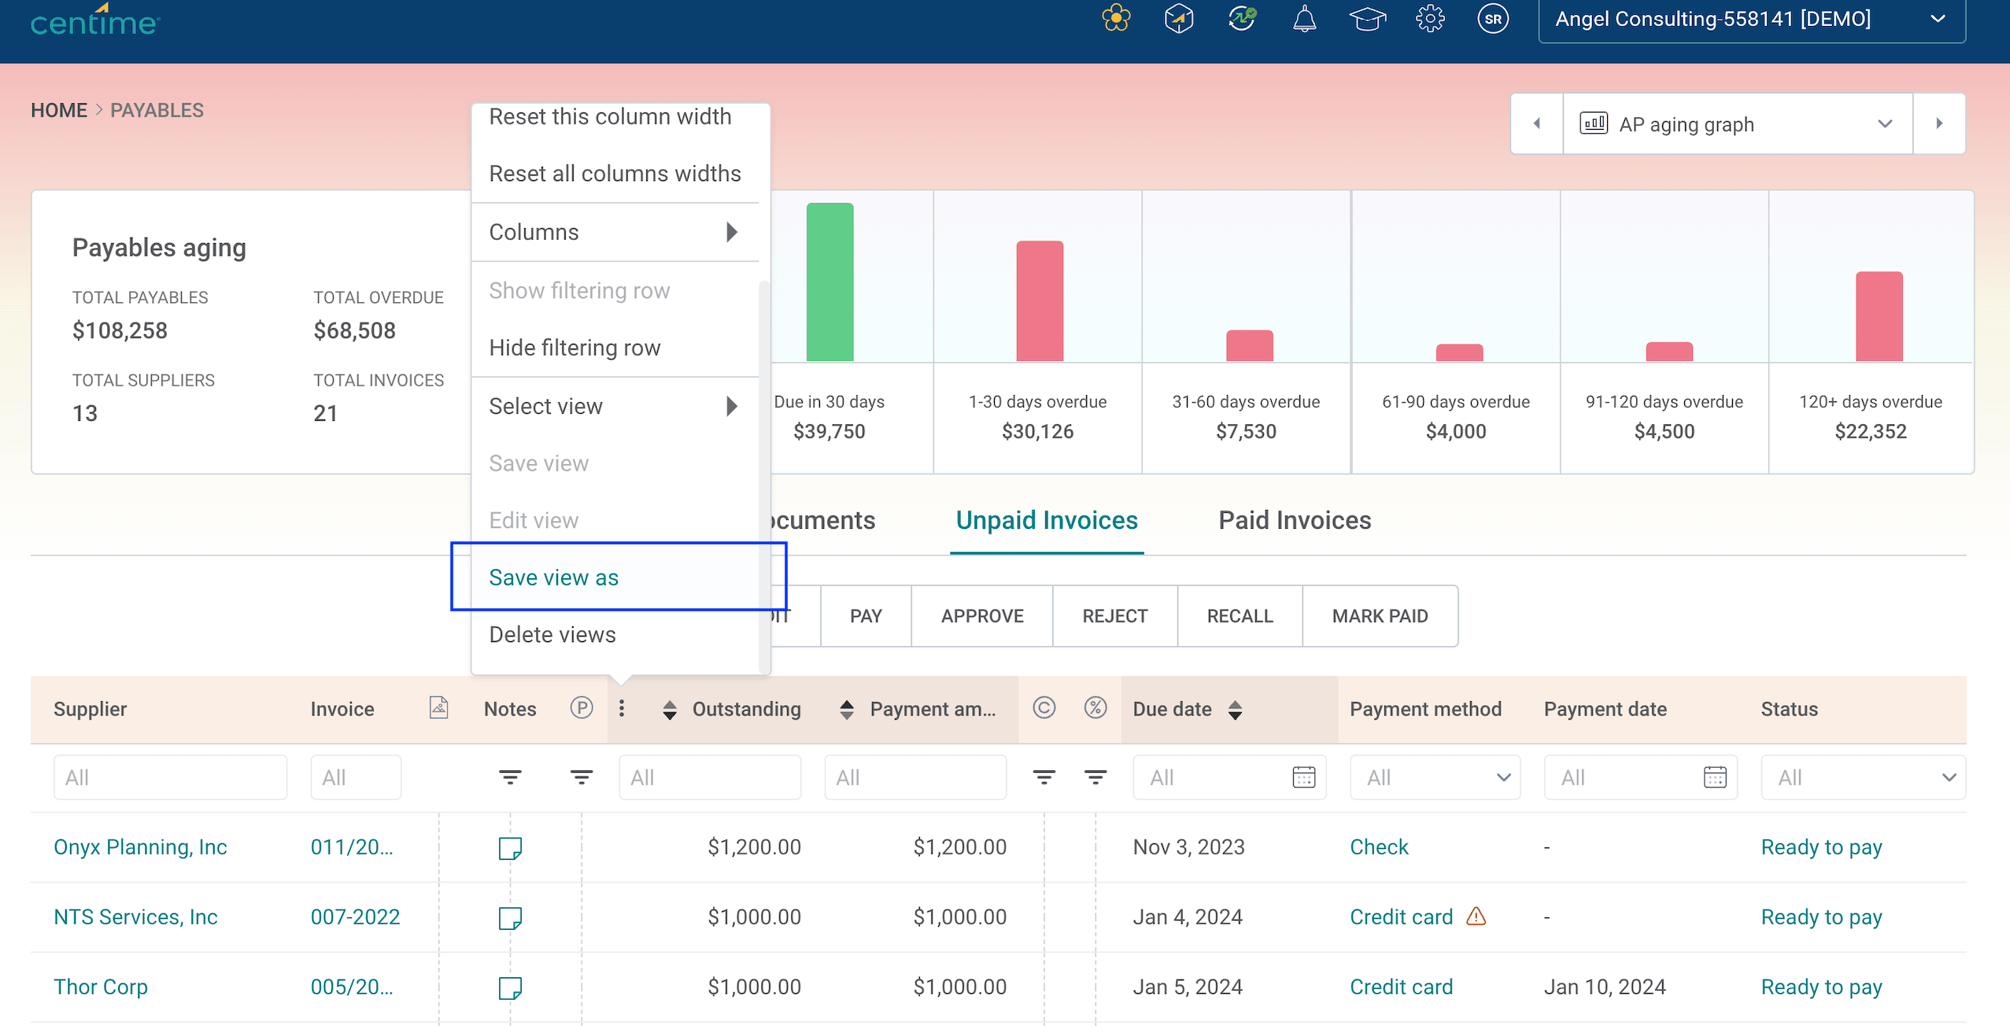Open invoice 007-2022
Viewport: 2010px width, 1026px height.
pos(355,917)
